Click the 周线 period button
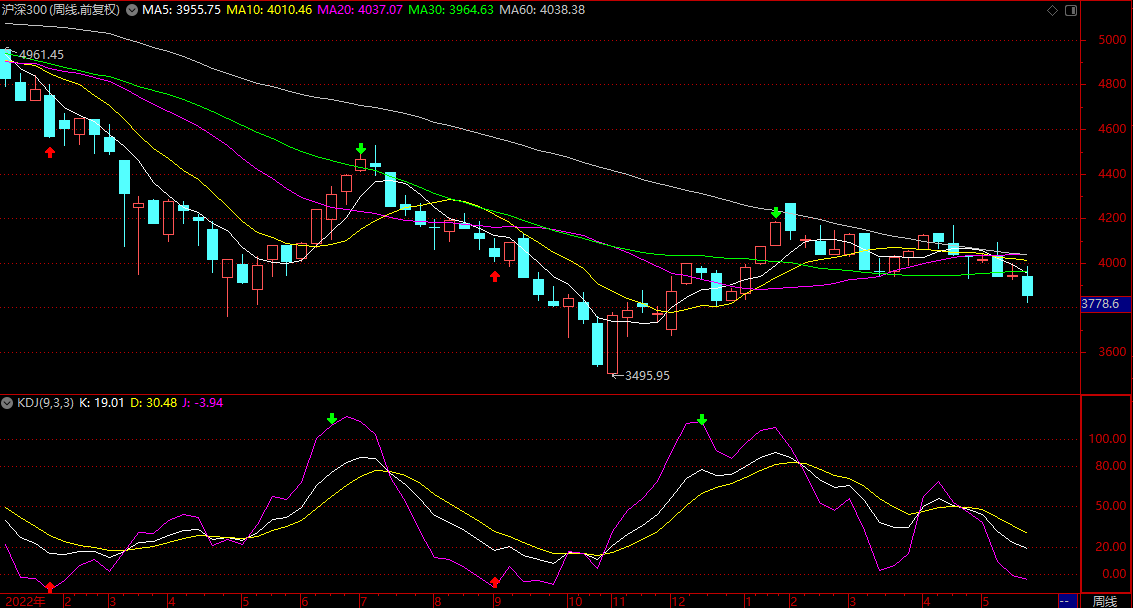 pyautogui.click(x=1104, y=601)
